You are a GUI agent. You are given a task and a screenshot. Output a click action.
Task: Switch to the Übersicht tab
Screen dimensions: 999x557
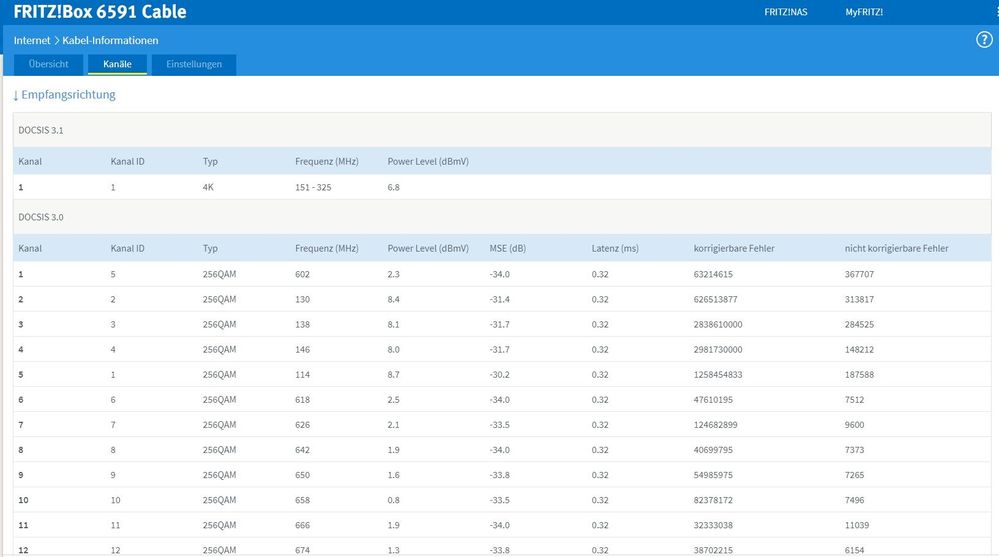pyautogui.click(x=48, y=64)
